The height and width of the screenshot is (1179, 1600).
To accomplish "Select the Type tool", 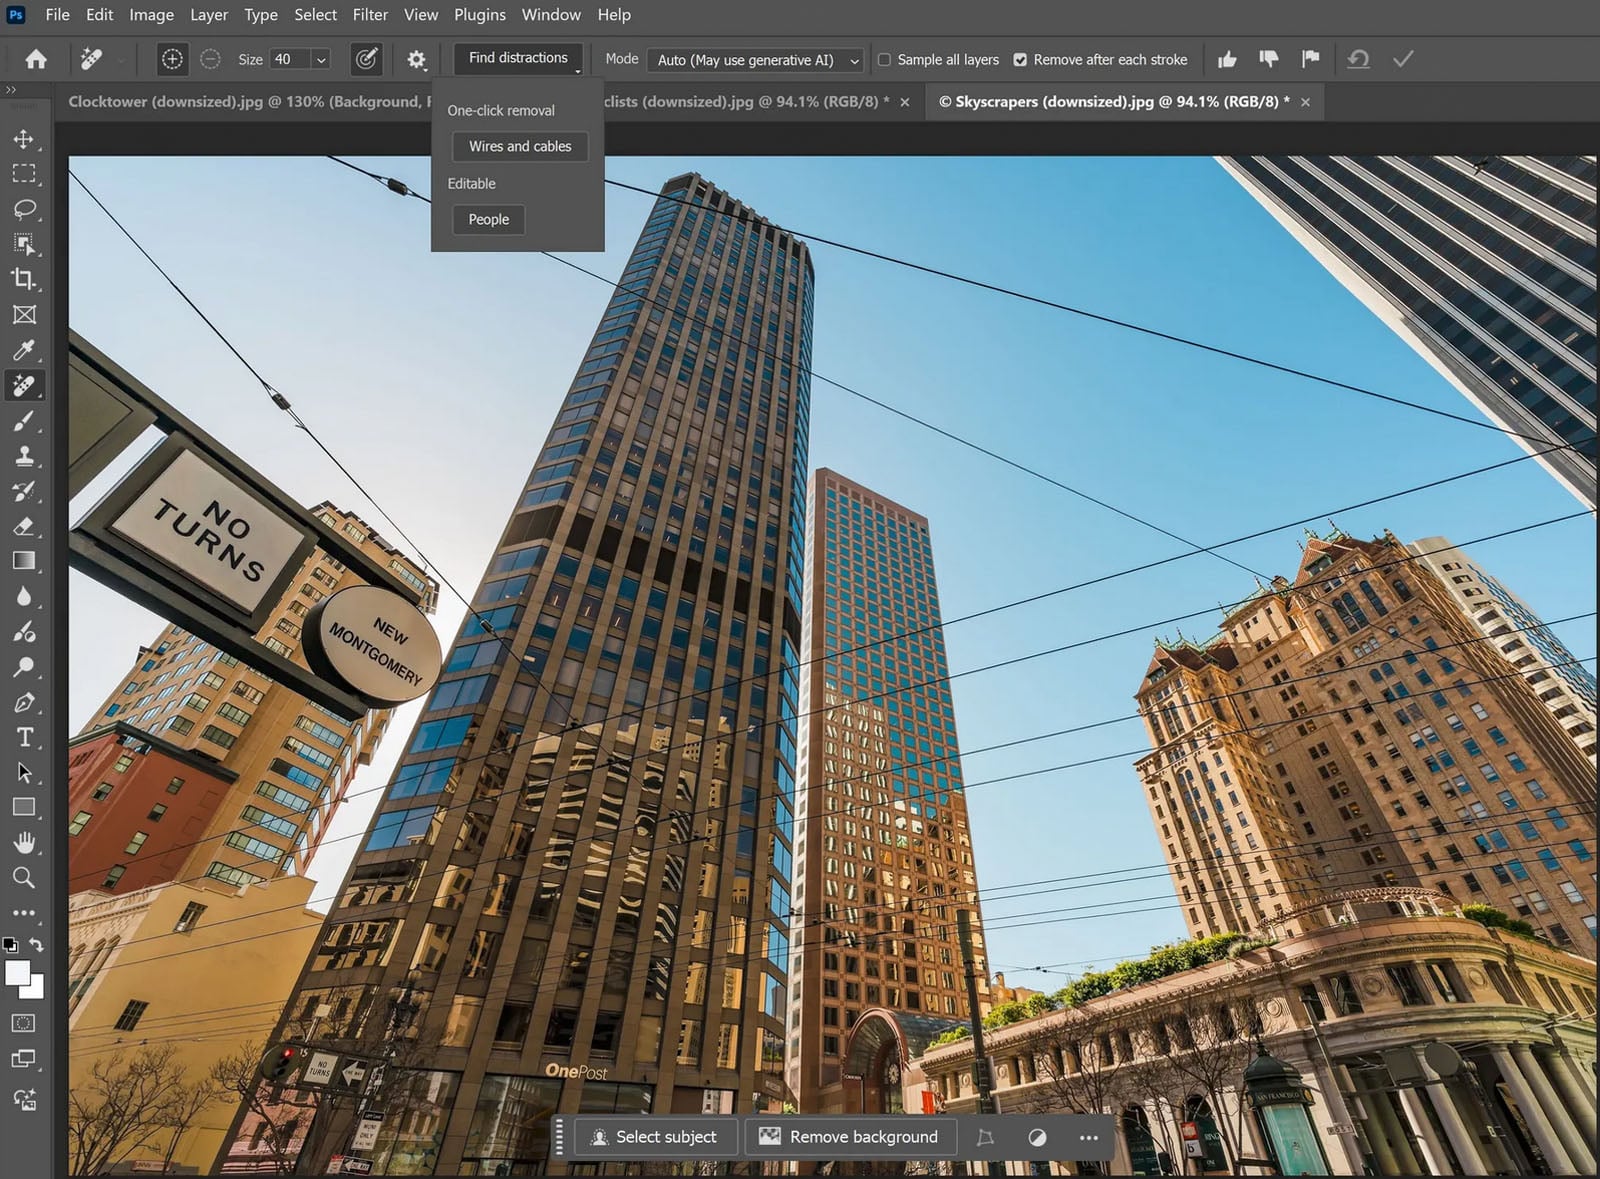I will [26, 738].
